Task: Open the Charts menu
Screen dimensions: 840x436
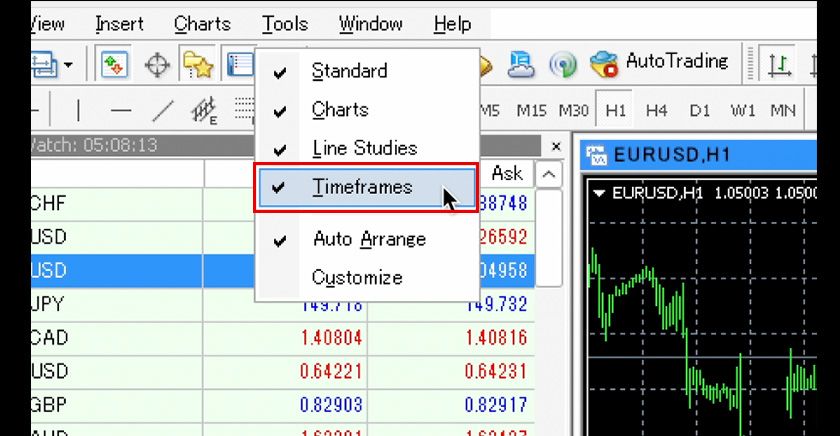Action: coord(202,24)
